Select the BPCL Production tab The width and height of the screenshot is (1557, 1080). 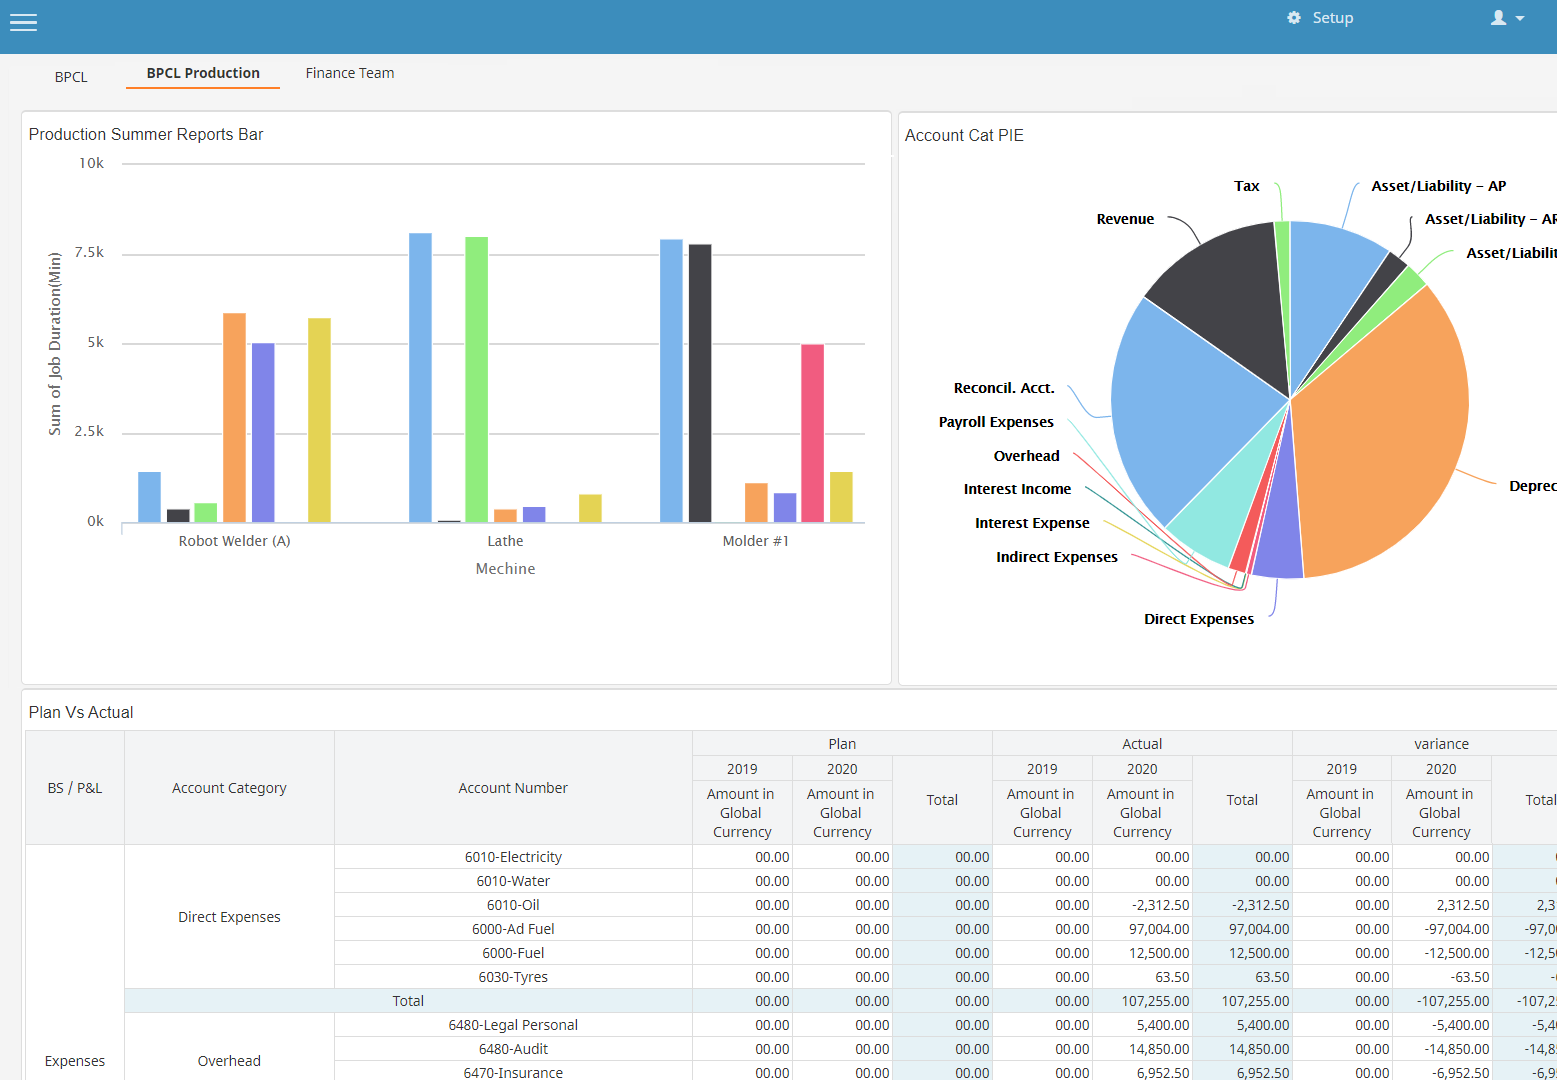coord(203,73)
